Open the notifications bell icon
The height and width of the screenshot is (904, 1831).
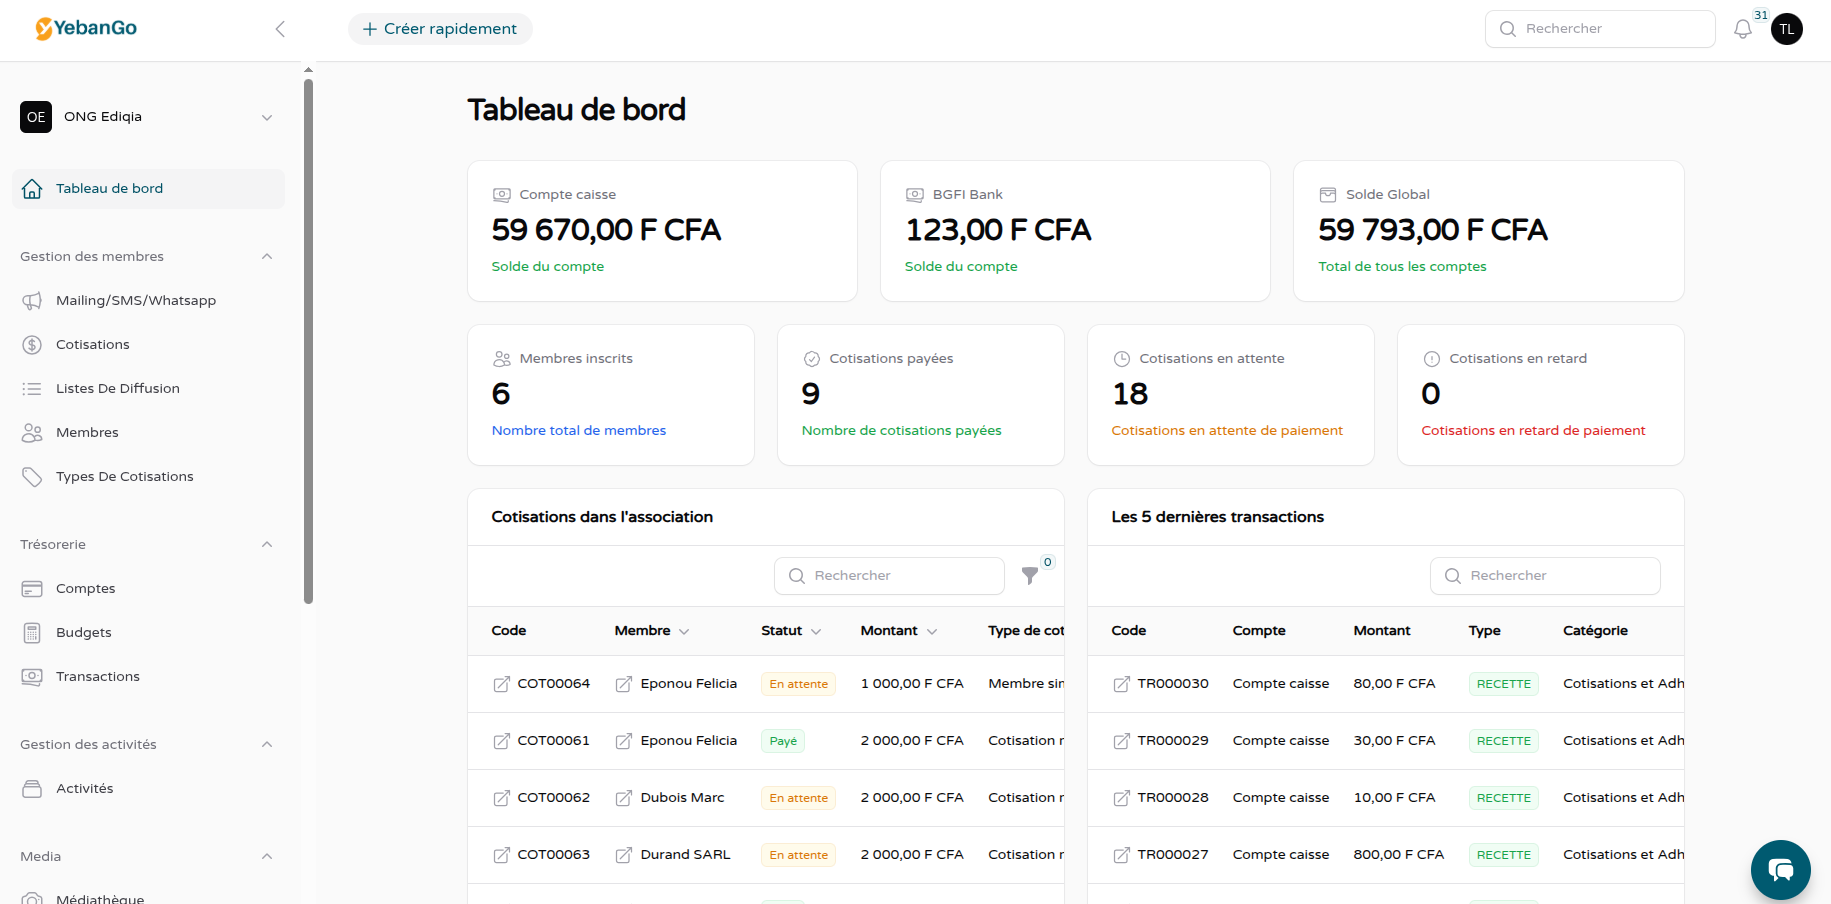(1742, 29)
